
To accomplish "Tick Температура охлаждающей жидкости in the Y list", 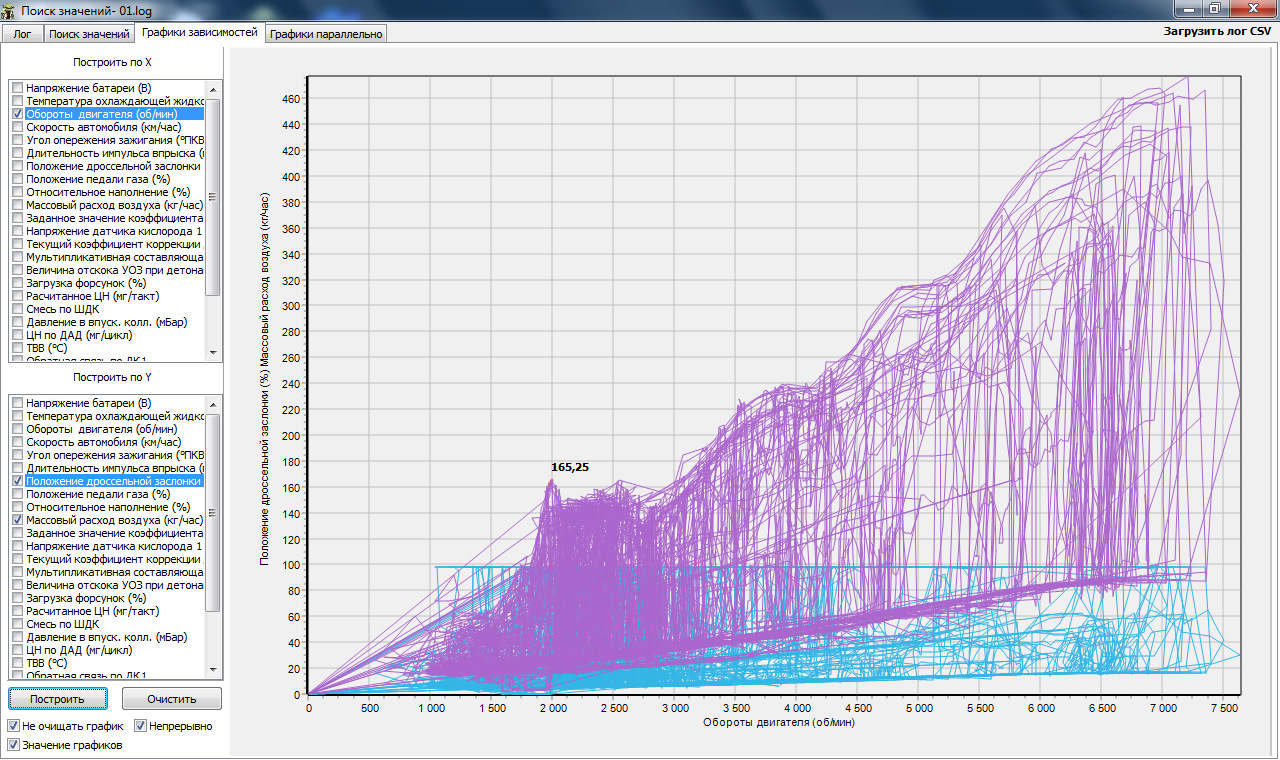I will point(17,416).
